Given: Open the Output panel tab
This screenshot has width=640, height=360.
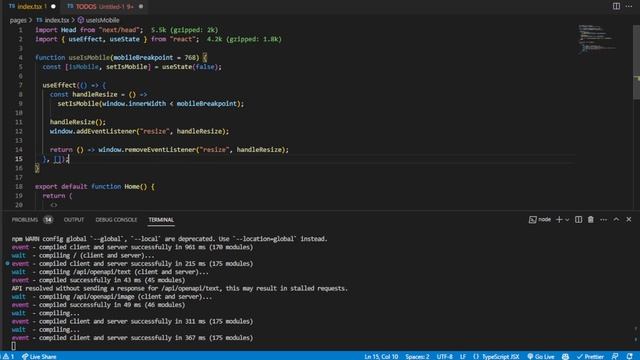Looking at the screenshot, I should click(74, 220).
